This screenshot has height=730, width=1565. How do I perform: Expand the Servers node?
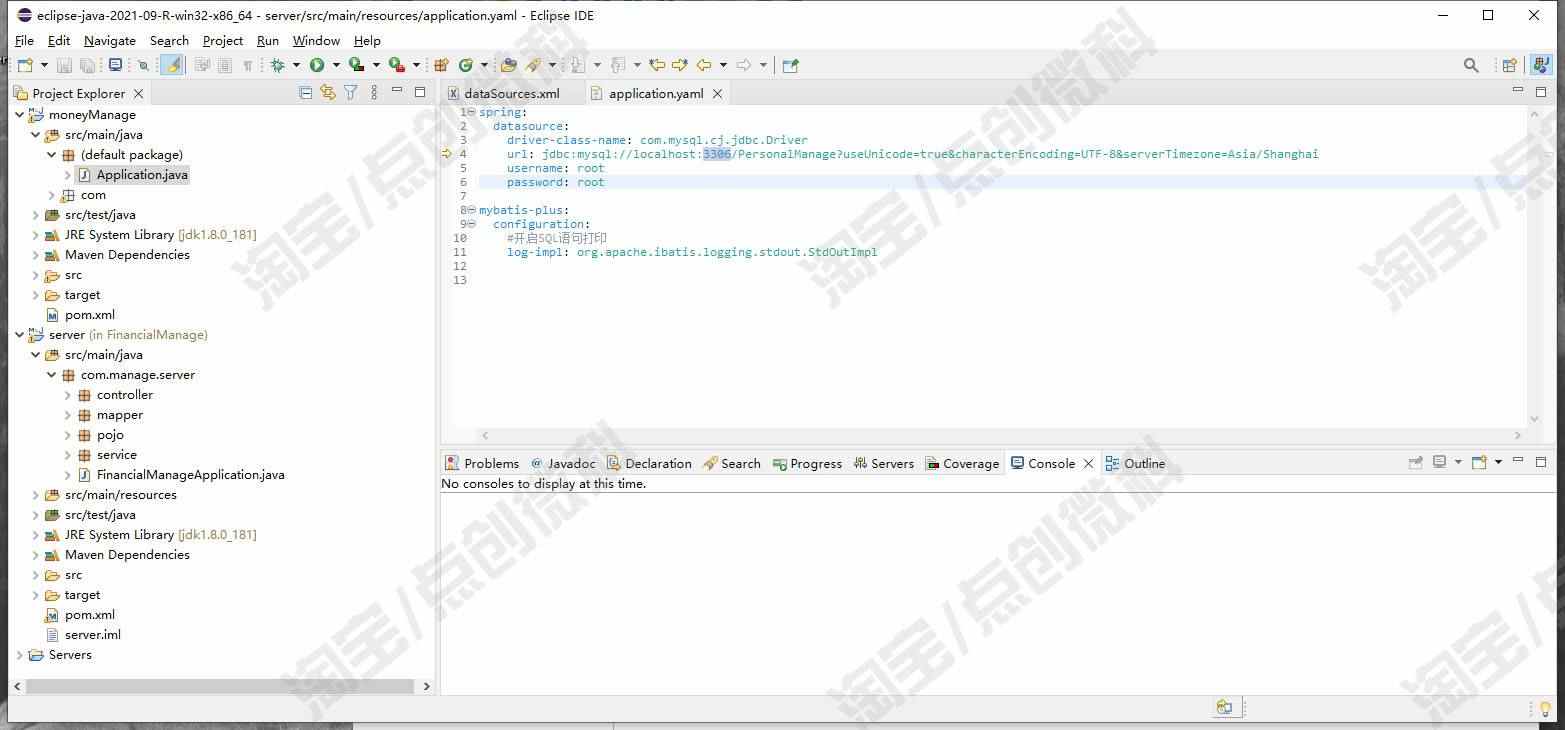[19, 655]
